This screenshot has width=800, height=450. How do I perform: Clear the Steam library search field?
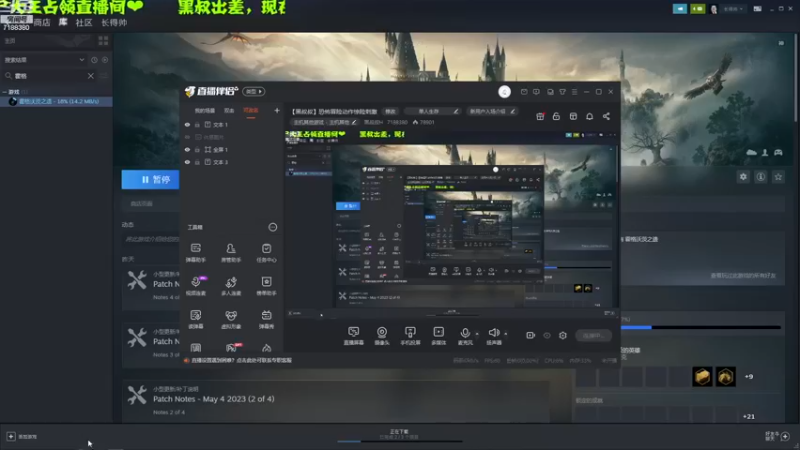pyautogui.click(x=90, y=76)
